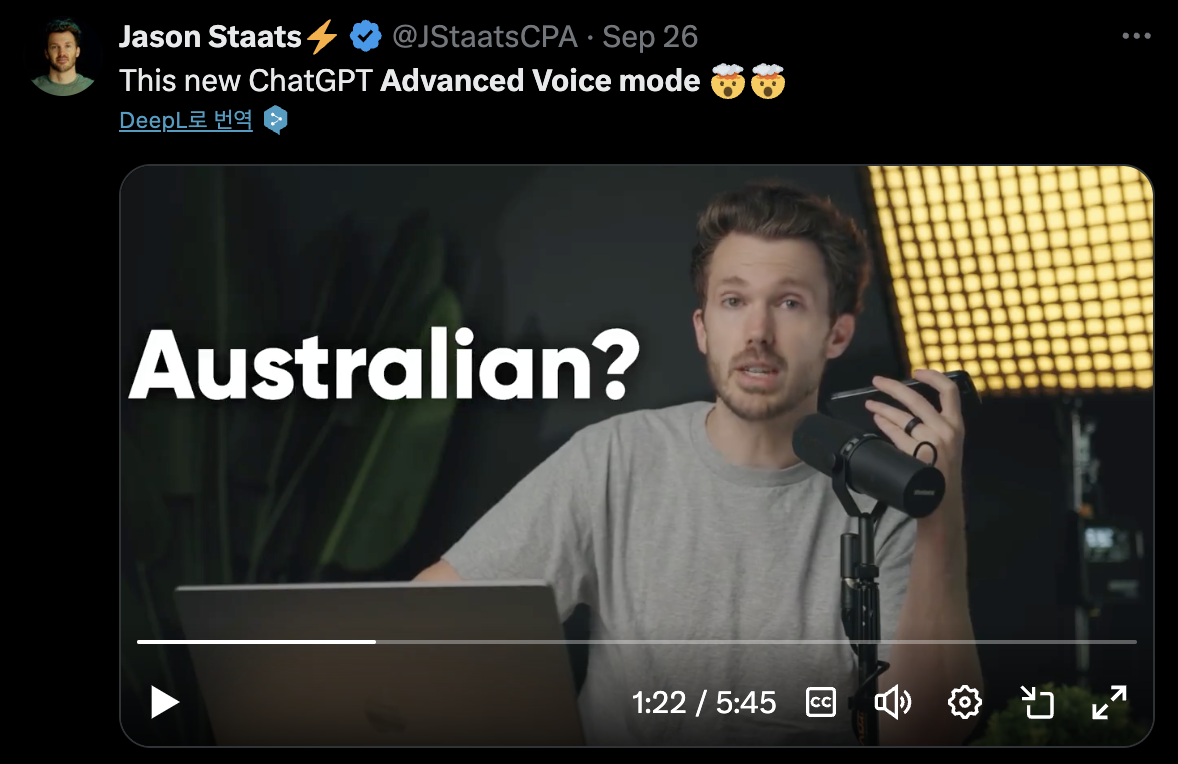Translate tweet via DeepL로 번역 link
This screenshot has width=1178, height=764.
(x=186, y=120)
